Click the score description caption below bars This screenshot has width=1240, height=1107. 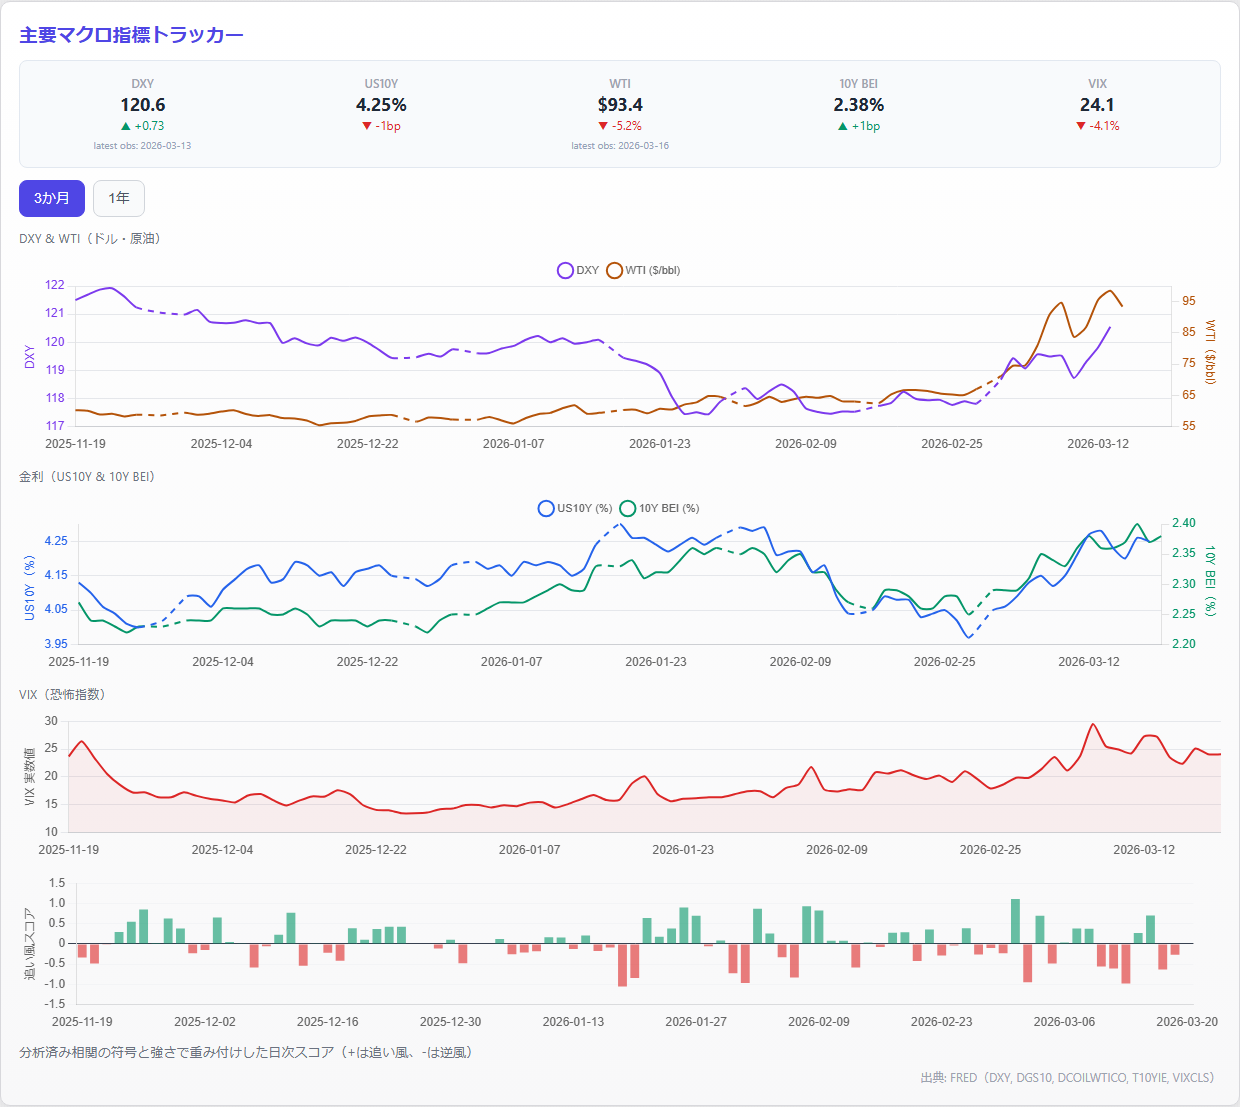tap(245, 1052)
